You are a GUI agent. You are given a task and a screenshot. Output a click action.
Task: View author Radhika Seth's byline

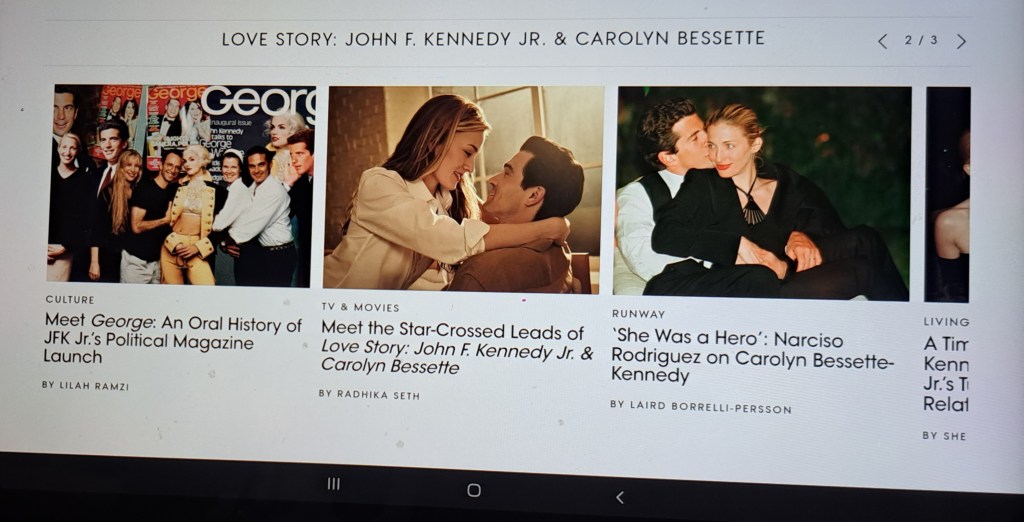coord(369,395)
